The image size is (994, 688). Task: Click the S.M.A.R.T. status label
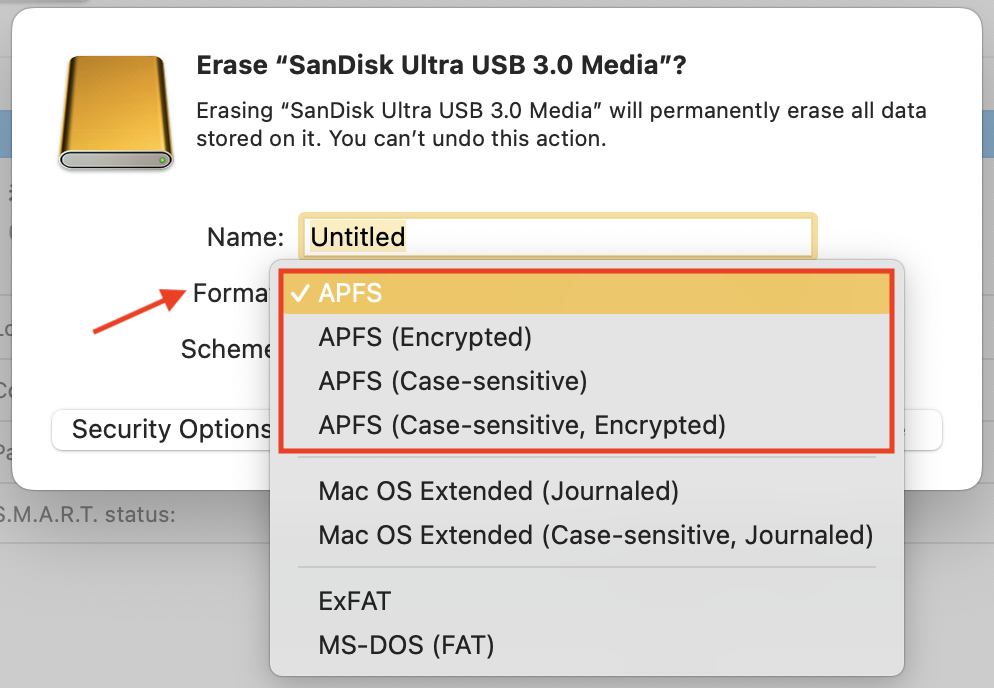pos(88,514)
